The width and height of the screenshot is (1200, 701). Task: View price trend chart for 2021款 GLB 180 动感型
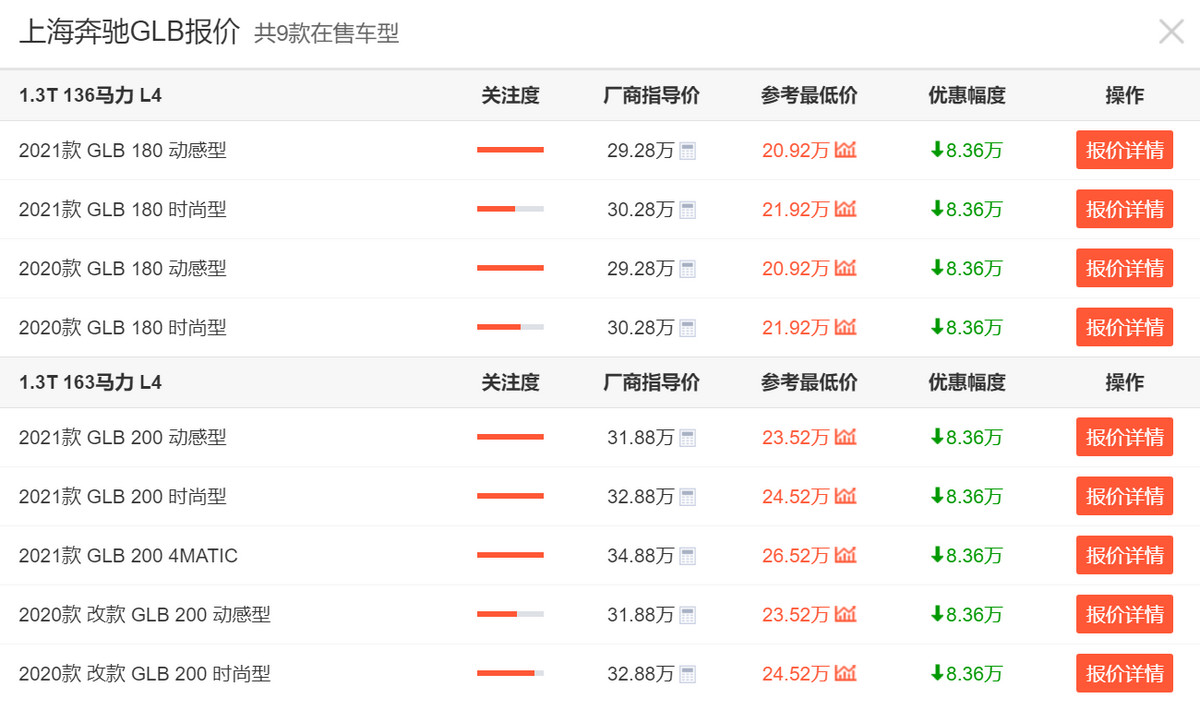846,151
